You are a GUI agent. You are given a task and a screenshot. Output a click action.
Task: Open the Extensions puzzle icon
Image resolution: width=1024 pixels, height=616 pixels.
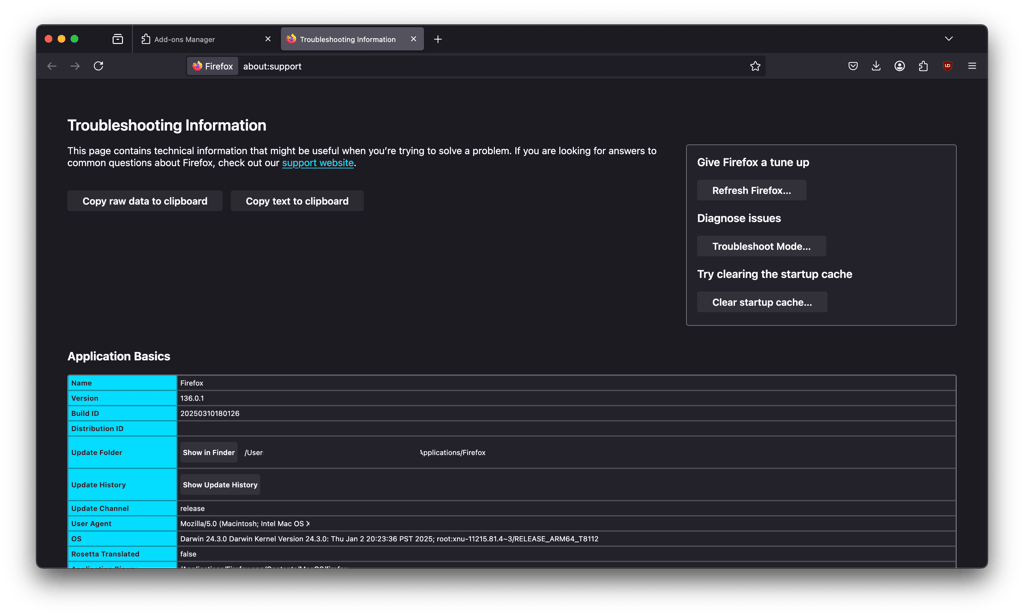[923, 66]
